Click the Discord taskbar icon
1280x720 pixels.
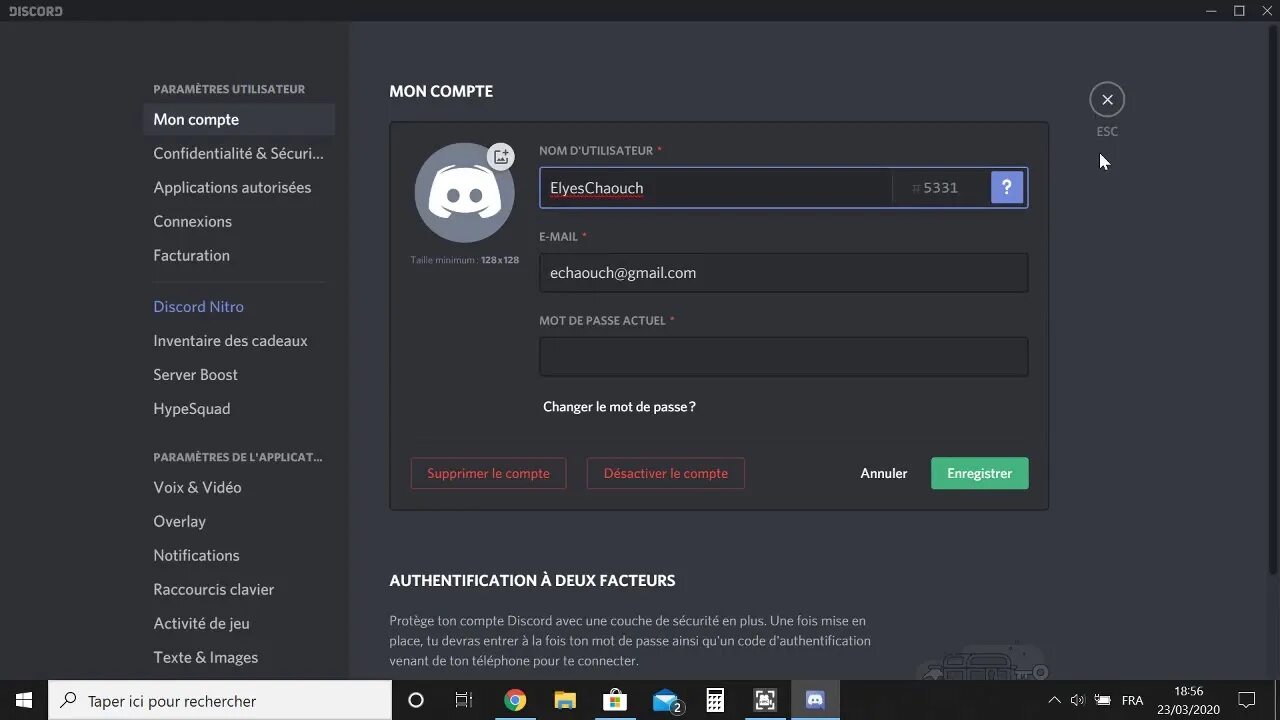tap(815, 700)
